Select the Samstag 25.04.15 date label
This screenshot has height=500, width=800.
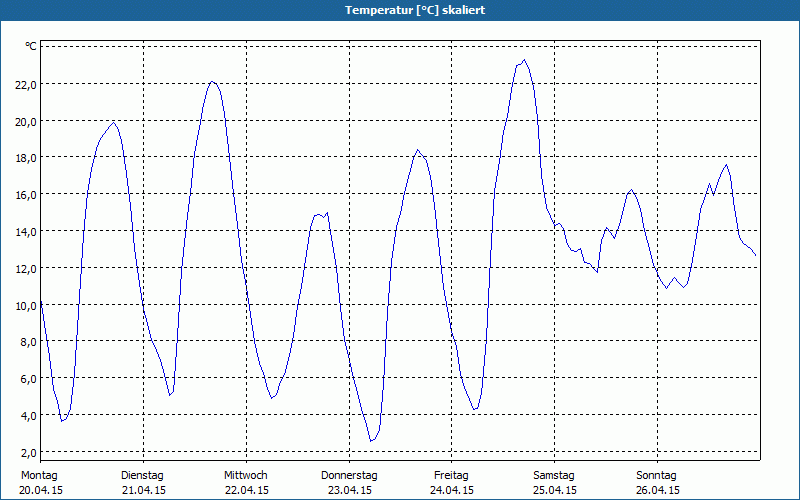[x=554, y=483]
